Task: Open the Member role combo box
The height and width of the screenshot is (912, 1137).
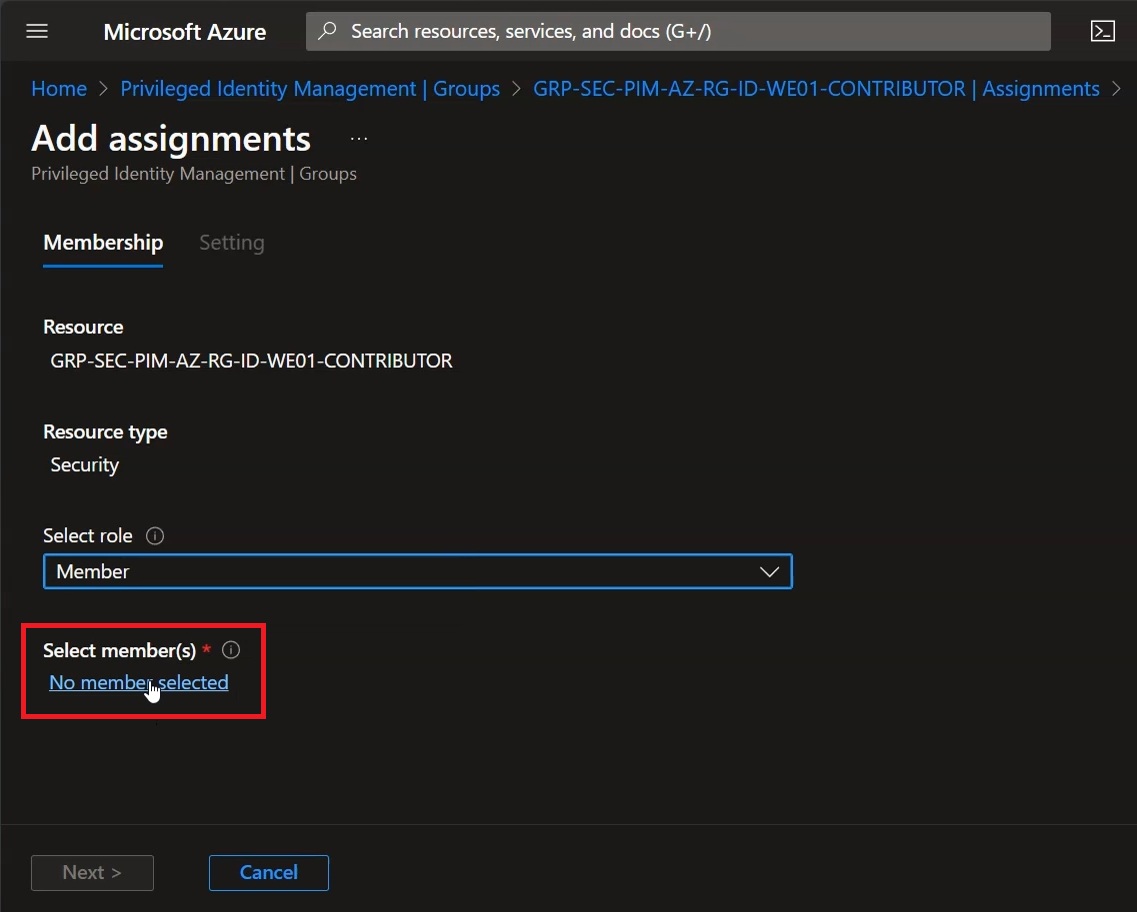Action: (x=418, y=572)
